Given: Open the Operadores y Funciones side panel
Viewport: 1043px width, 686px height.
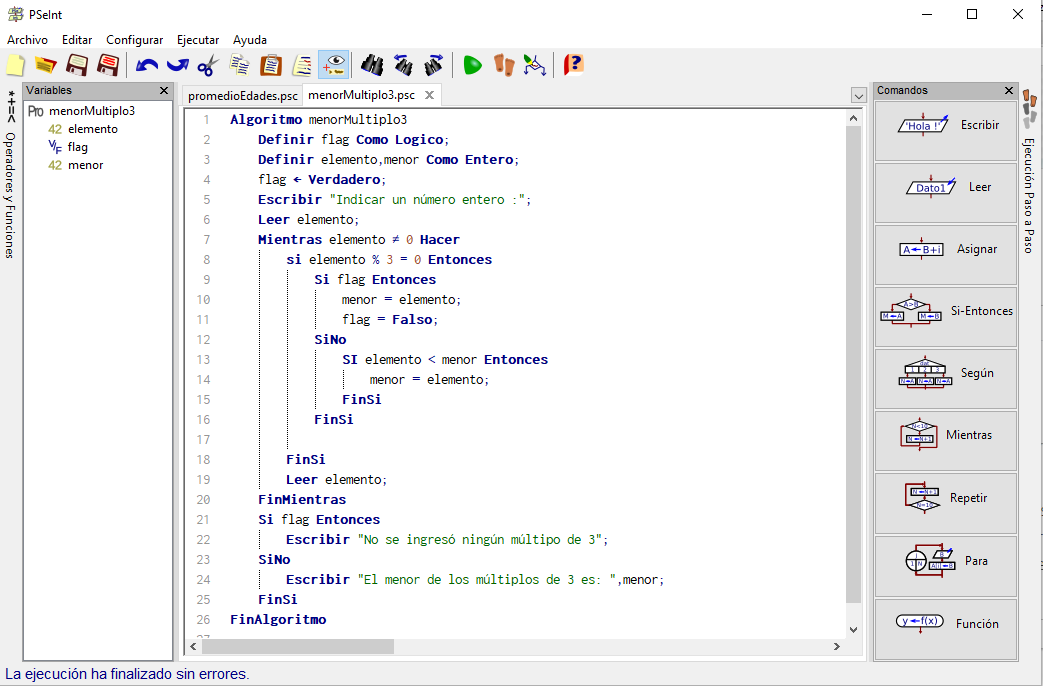Looking at the screenshot, I should coord(10,174).
